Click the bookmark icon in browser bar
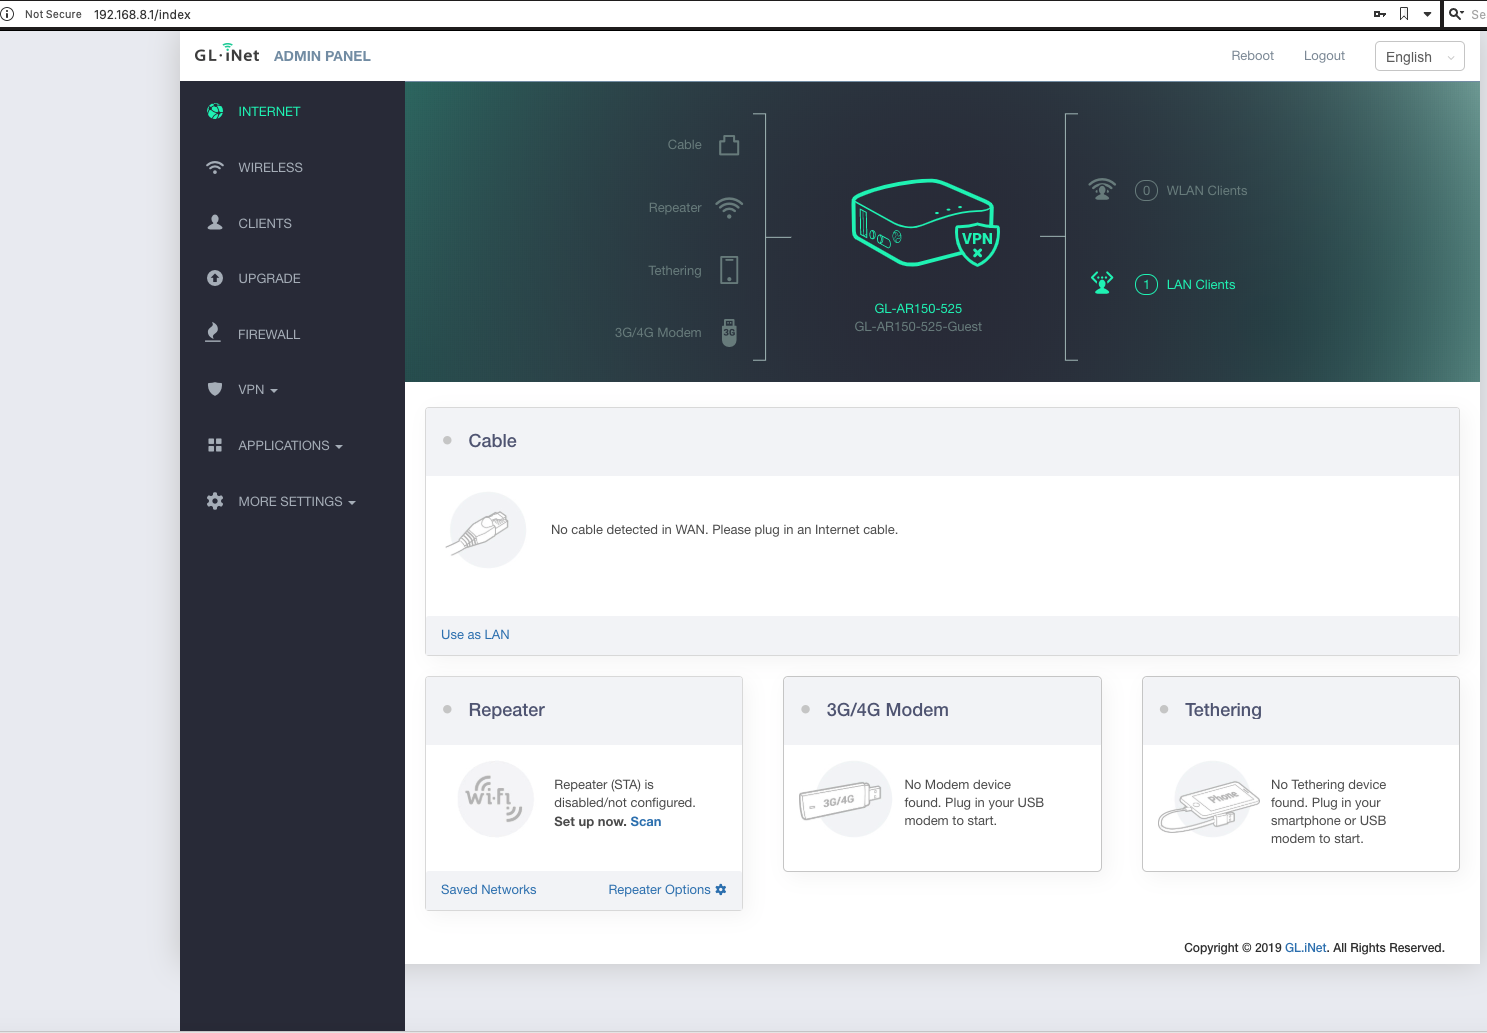This screenshot has width=1487, height=1033. pyautogui.click(x=1404, y=14)
